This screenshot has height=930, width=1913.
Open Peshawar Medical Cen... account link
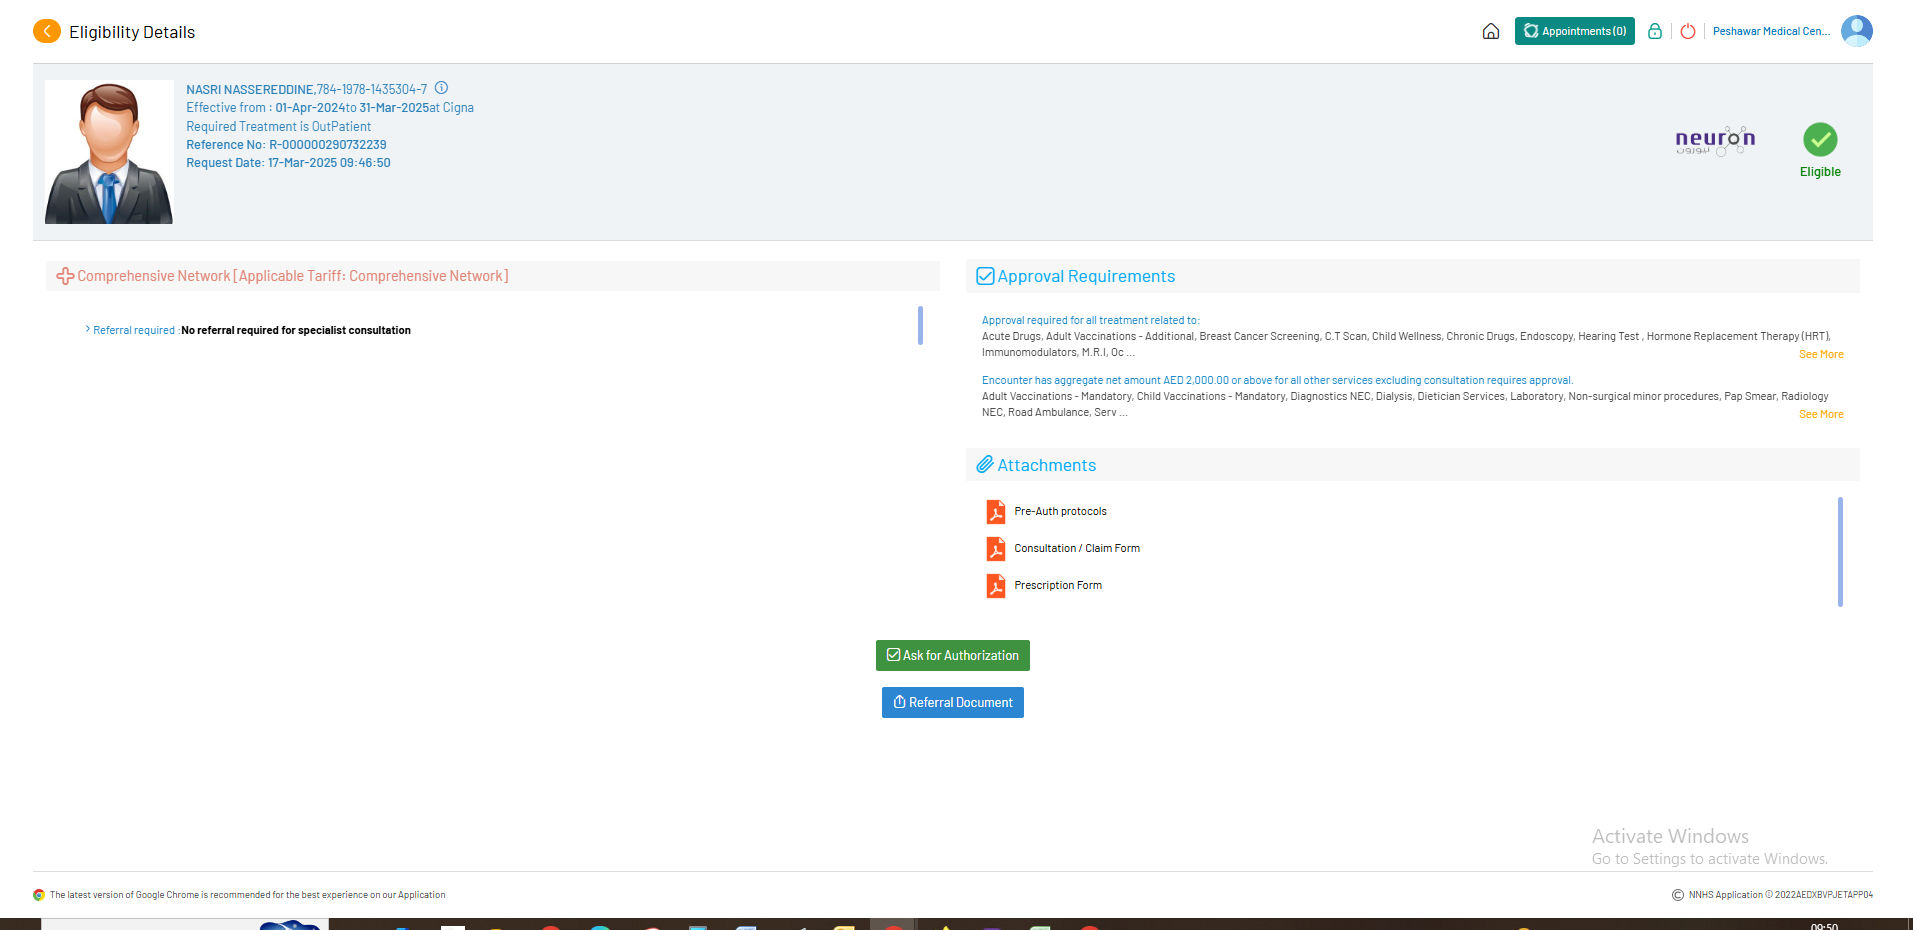pos(1771,31)
